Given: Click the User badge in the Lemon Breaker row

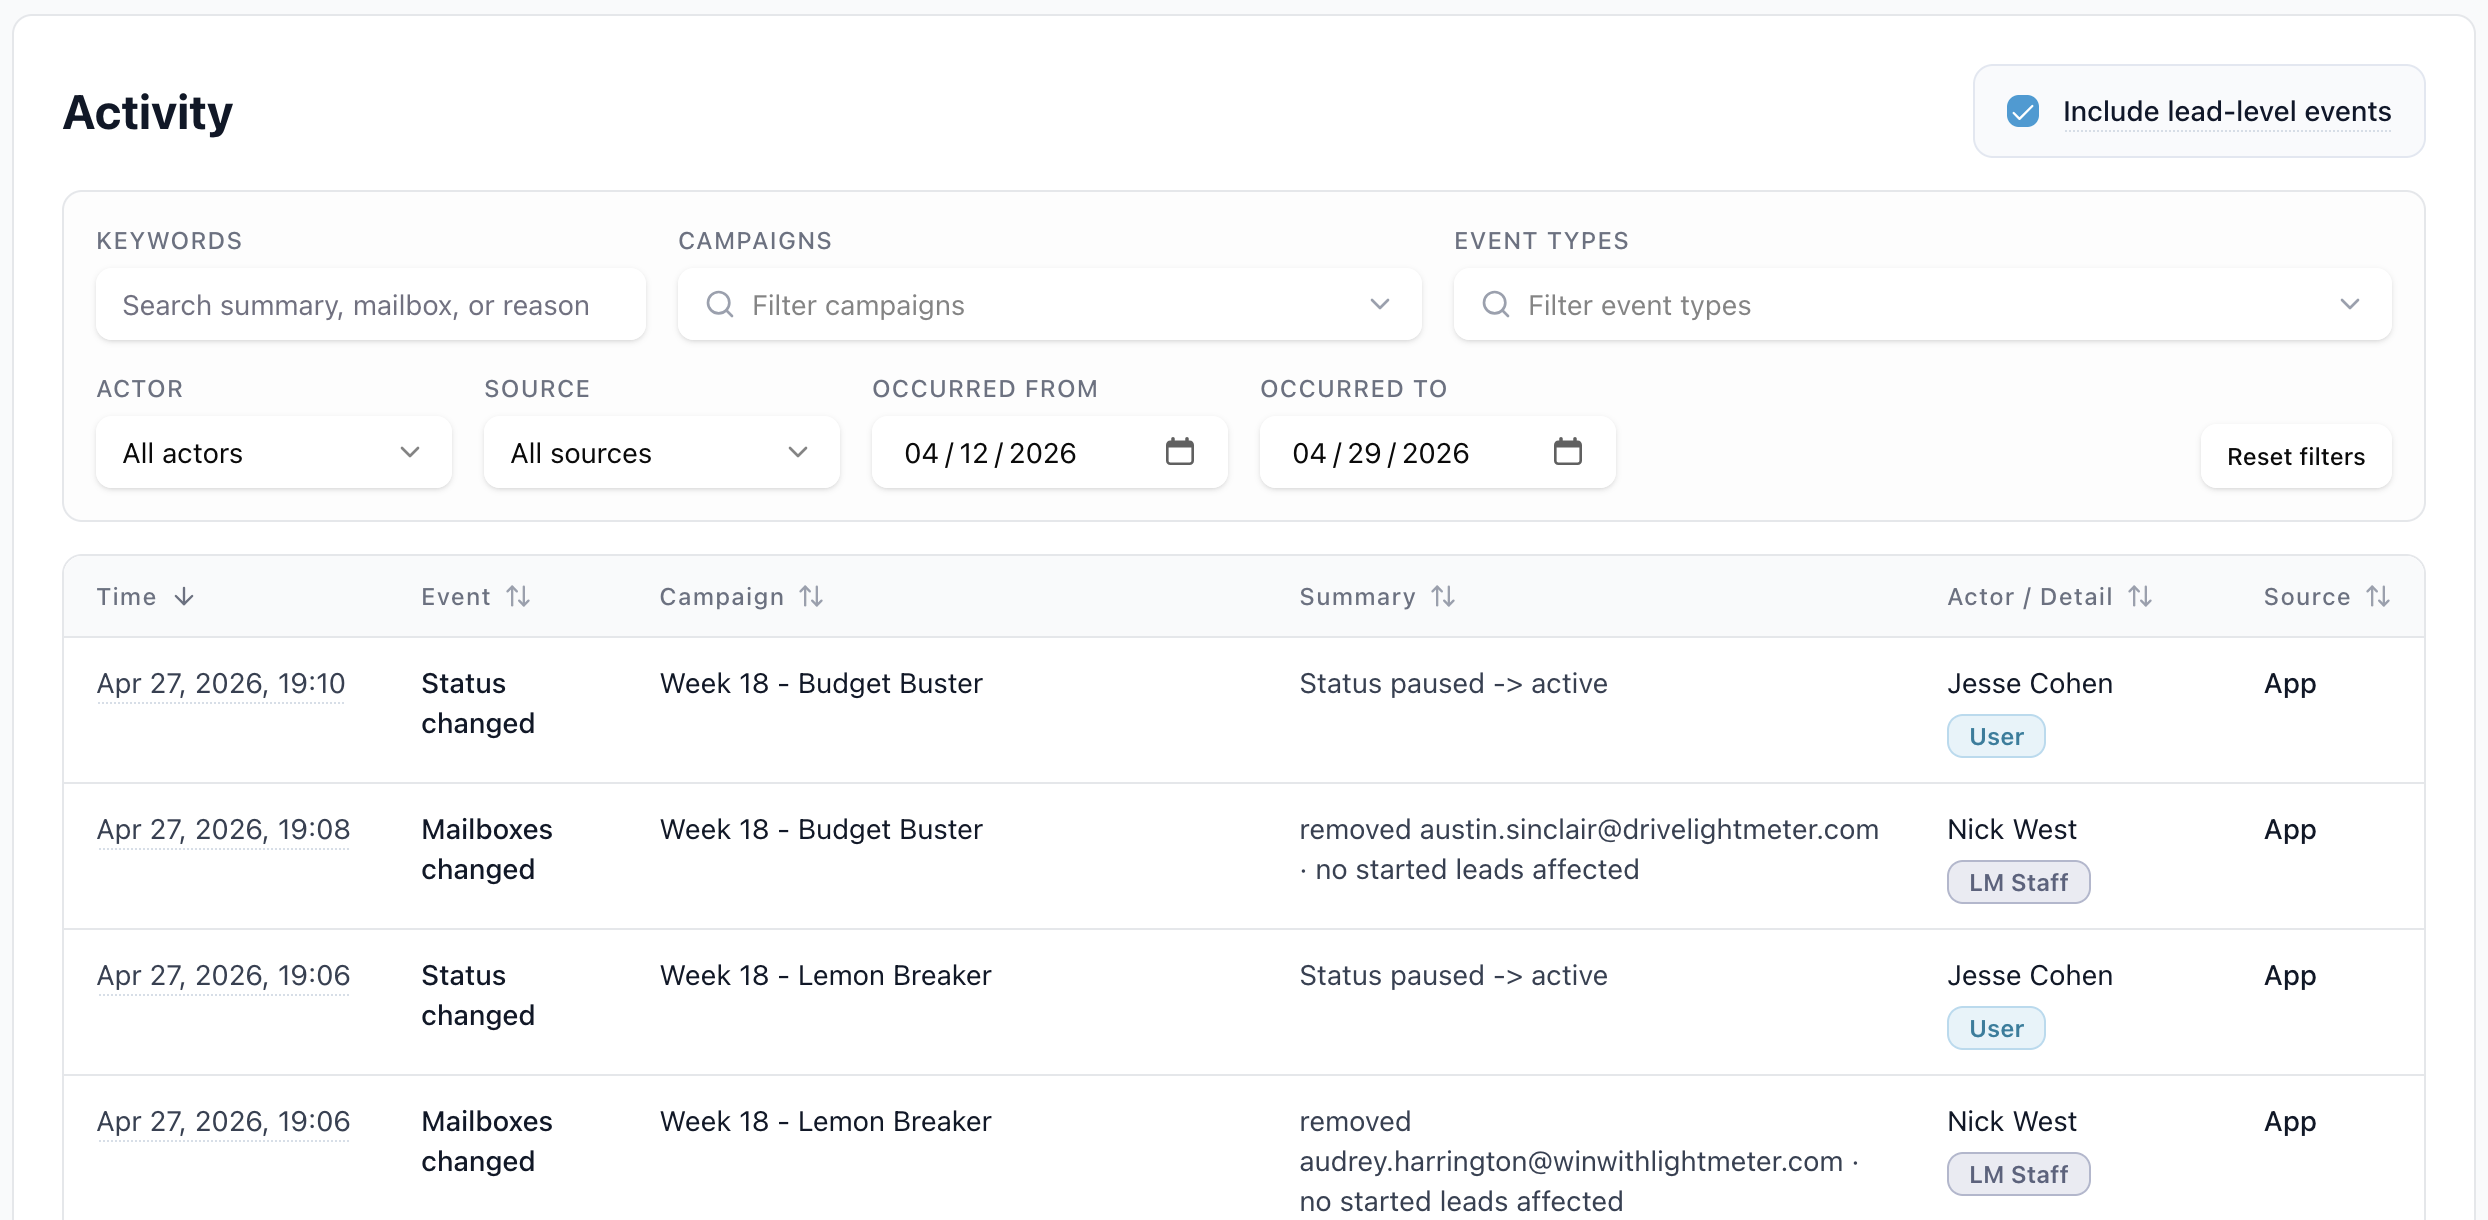Looking at the screenshot, I should [1996, 1029].
